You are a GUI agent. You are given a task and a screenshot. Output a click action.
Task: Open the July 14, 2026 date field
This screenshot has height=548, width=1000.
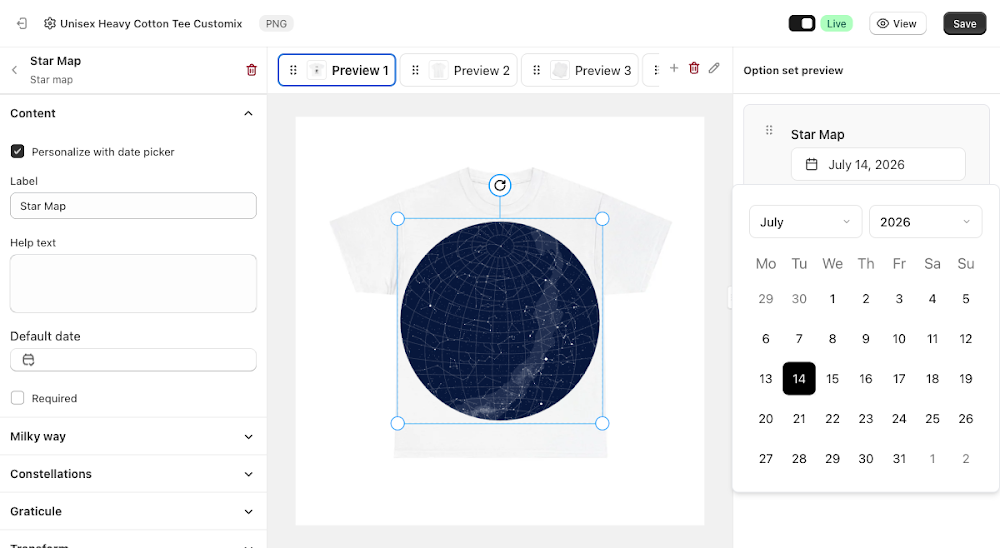pos(878,165)
